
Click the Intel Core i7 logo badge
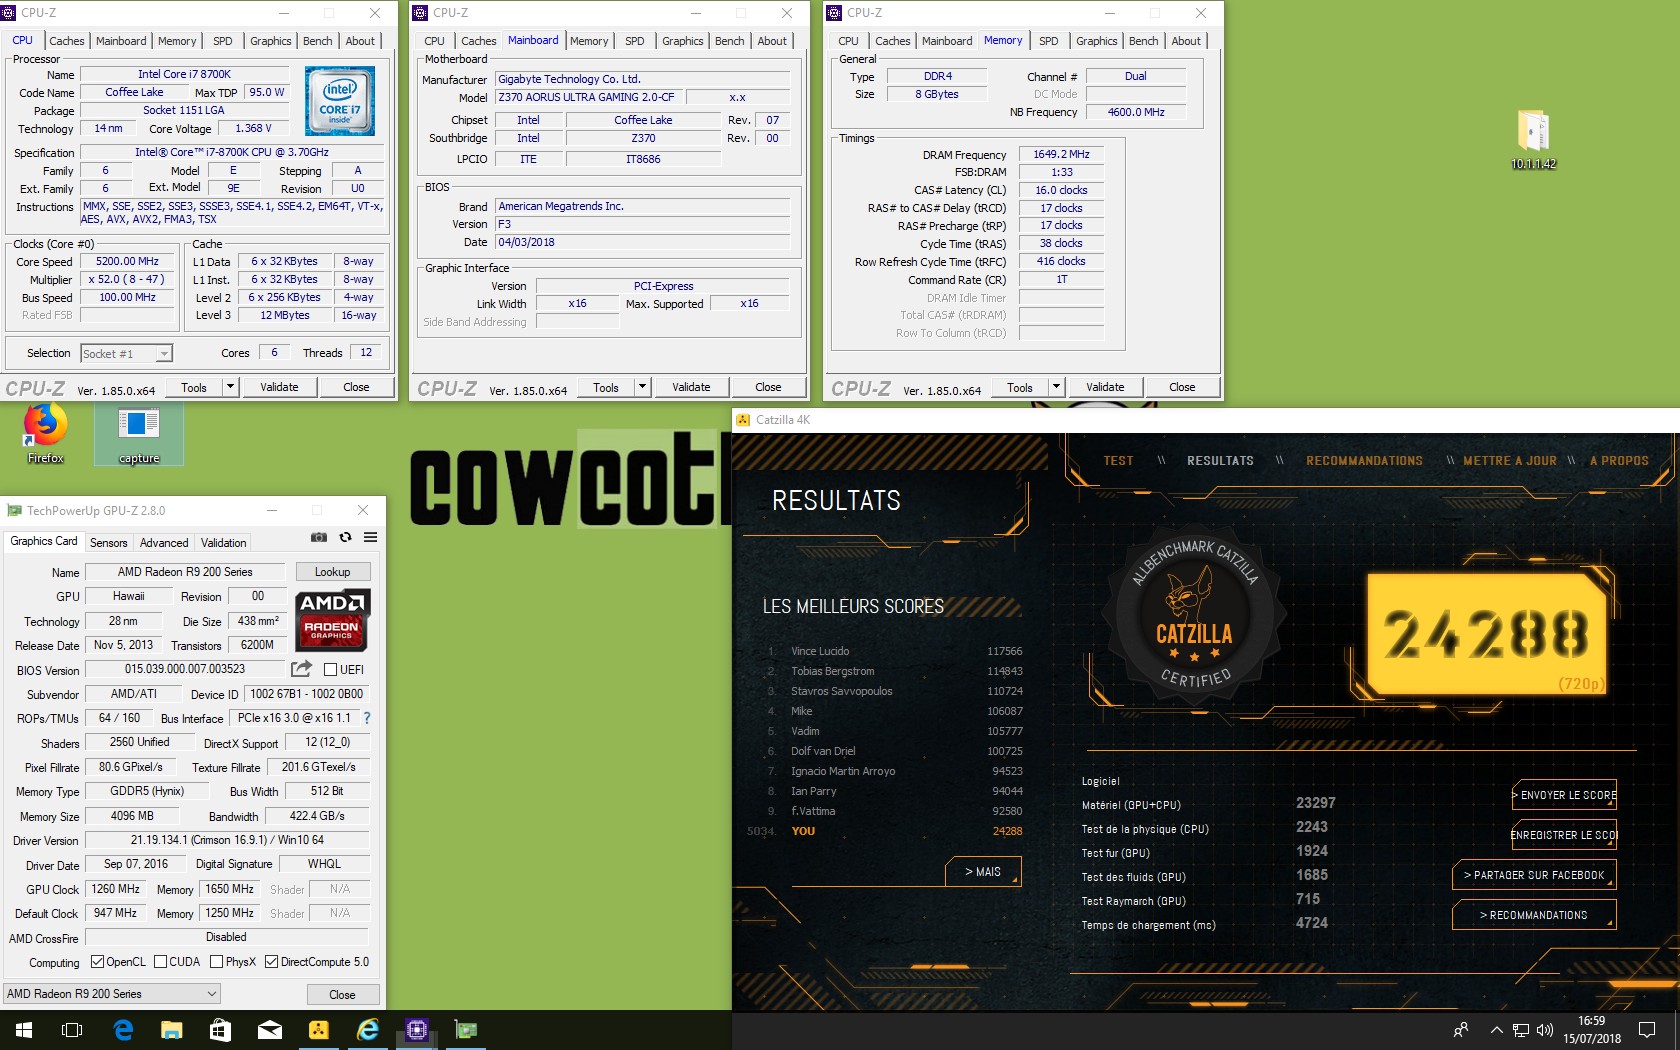tap(340, 101)
